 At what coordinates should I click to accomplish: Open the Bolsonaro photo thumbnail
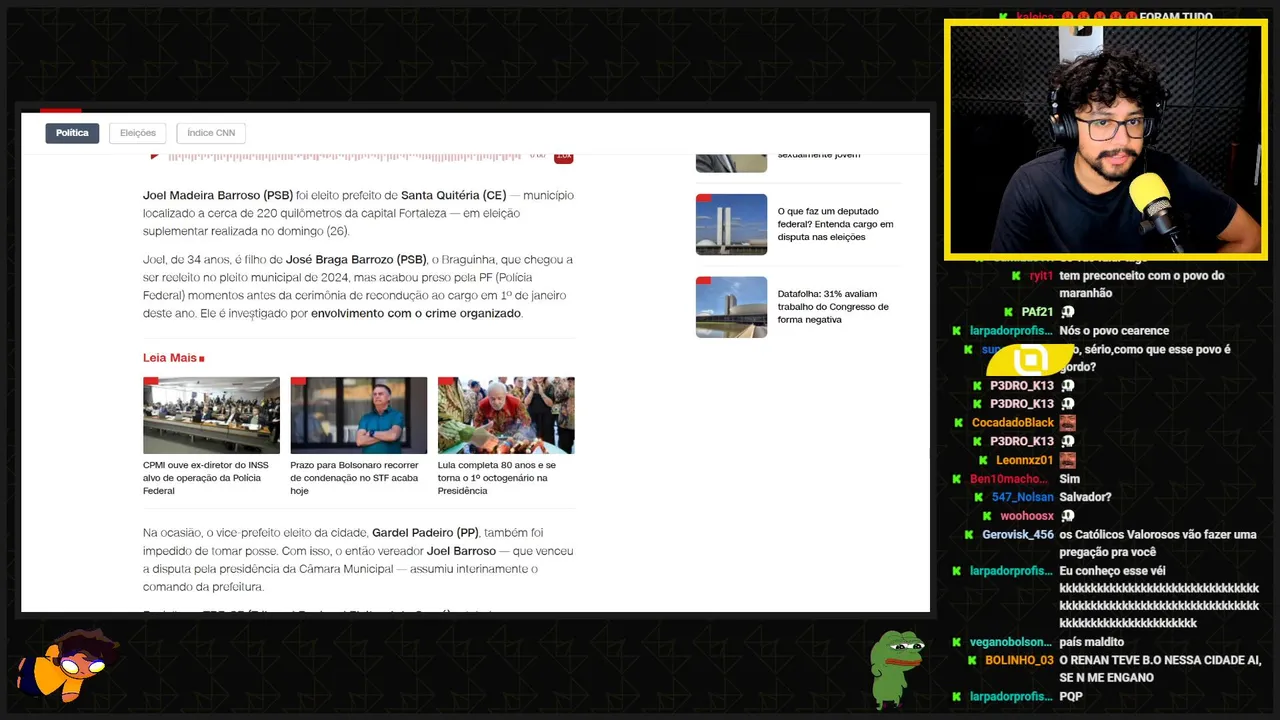359,415
